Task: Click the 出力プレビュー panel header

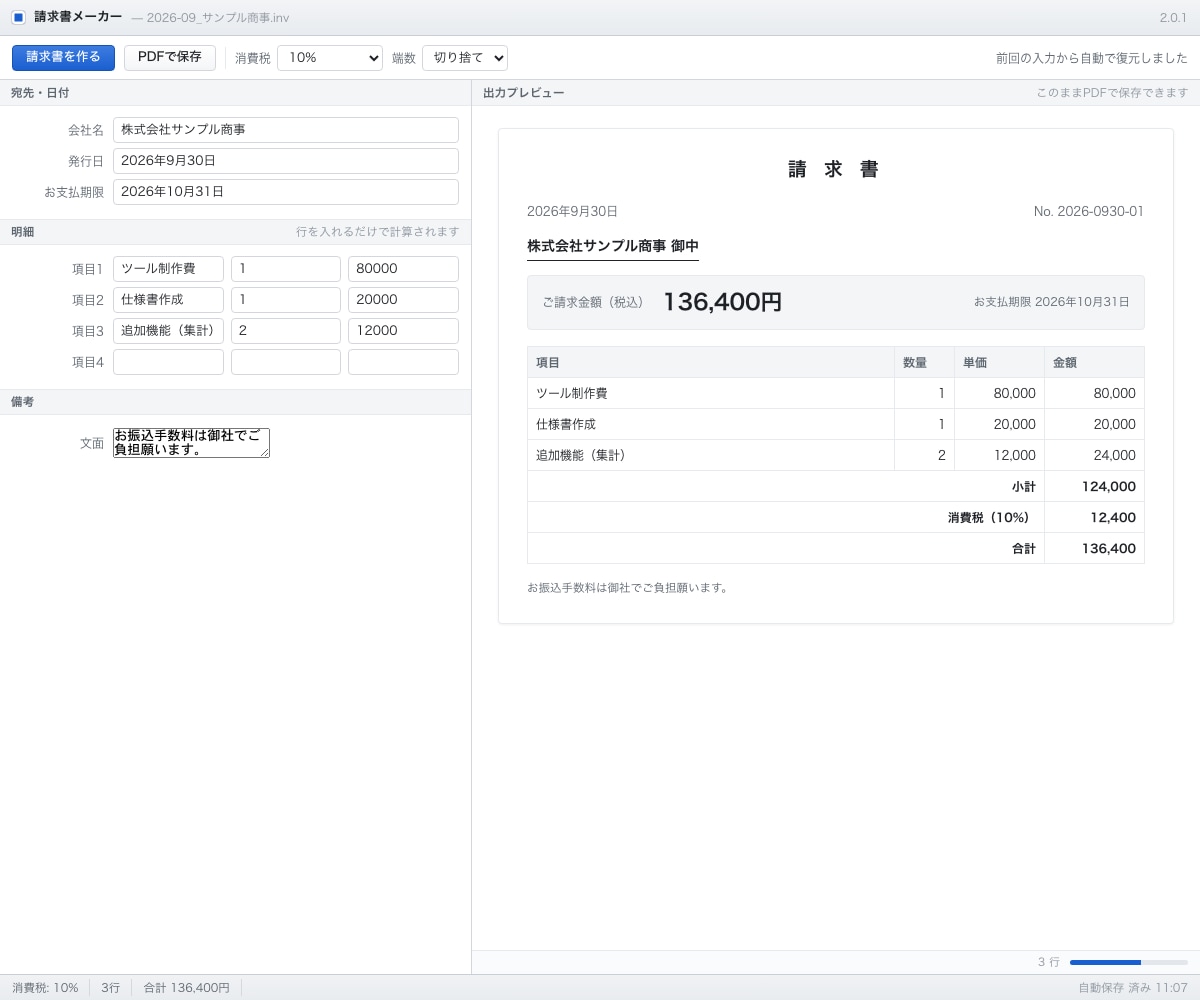Action: [836, 93]
